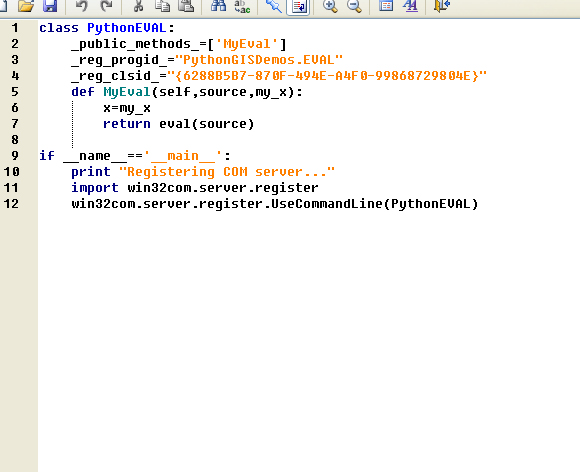This screenshot has height=472, width=580.
Task: Paste from clipboard using the paste icon
Action: point(186,6)
